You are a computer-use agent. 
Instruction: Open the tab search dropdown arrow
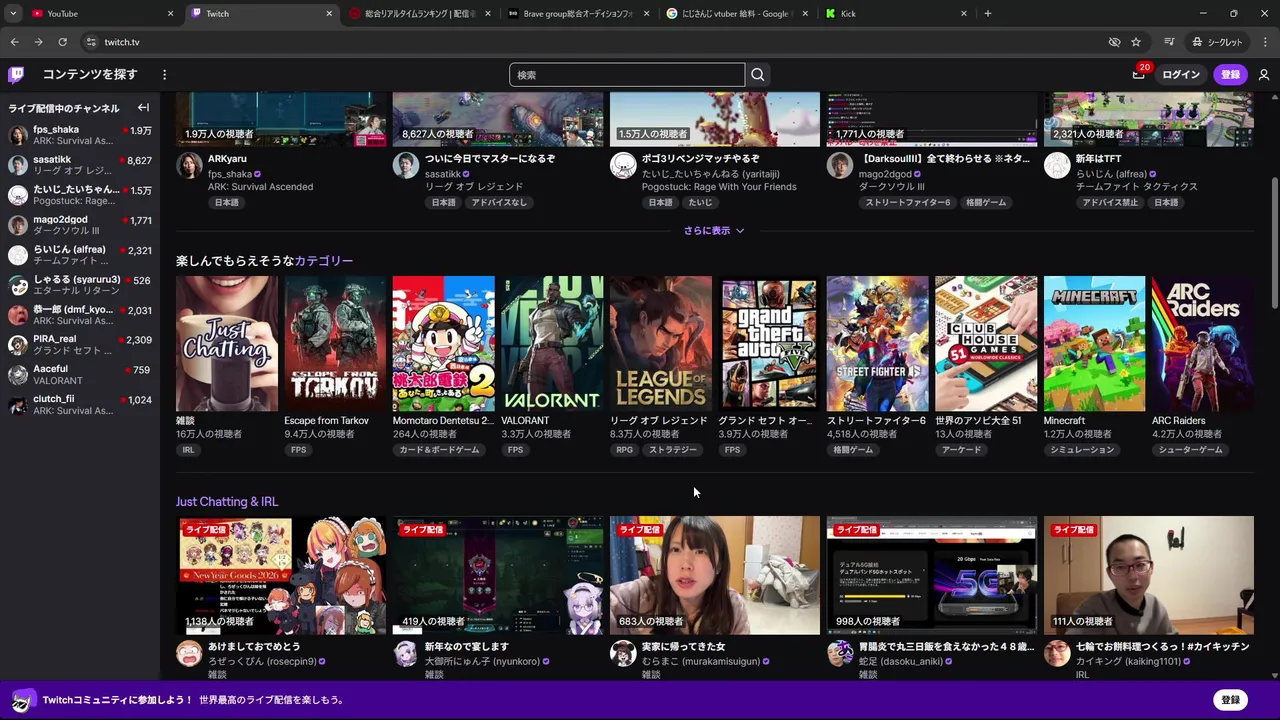pos(13,14)
